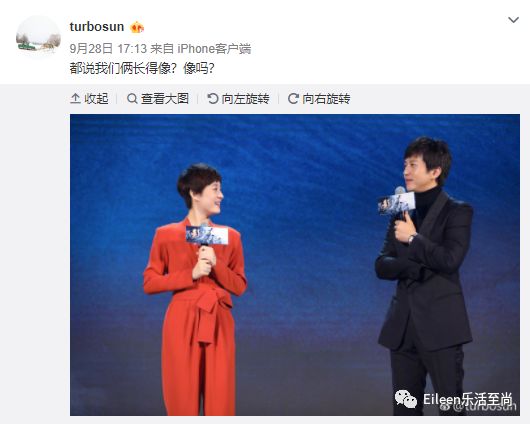The image size is (530, 424).
Task: Click the rotate-right arrow icon
Action: (293, 99)
